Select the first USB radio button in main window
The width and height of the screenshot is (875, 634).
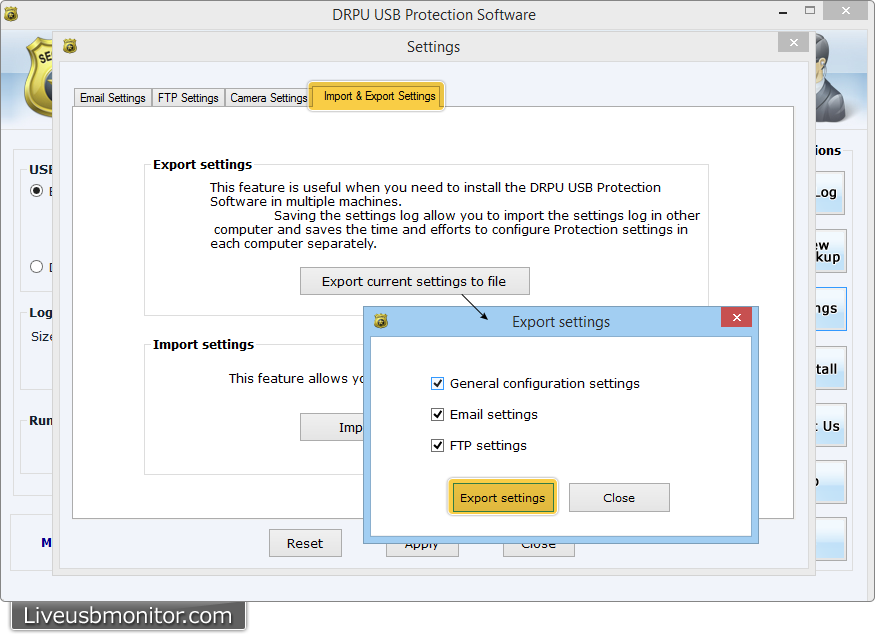[x=36, y=191]
